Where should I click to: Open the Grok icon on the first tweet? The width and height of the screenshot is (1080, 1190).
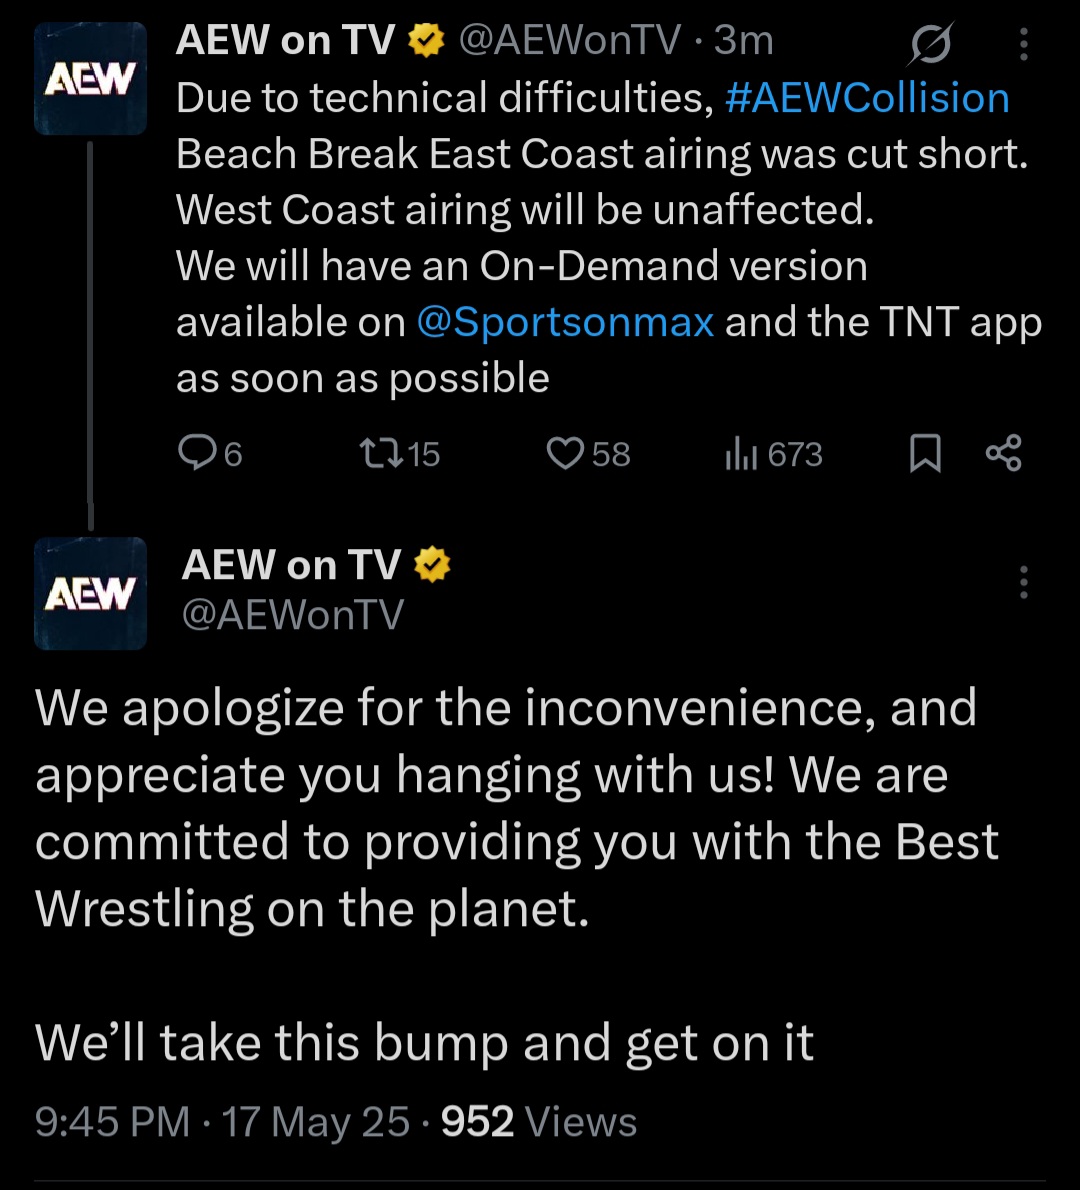click(x=932, y=44)
